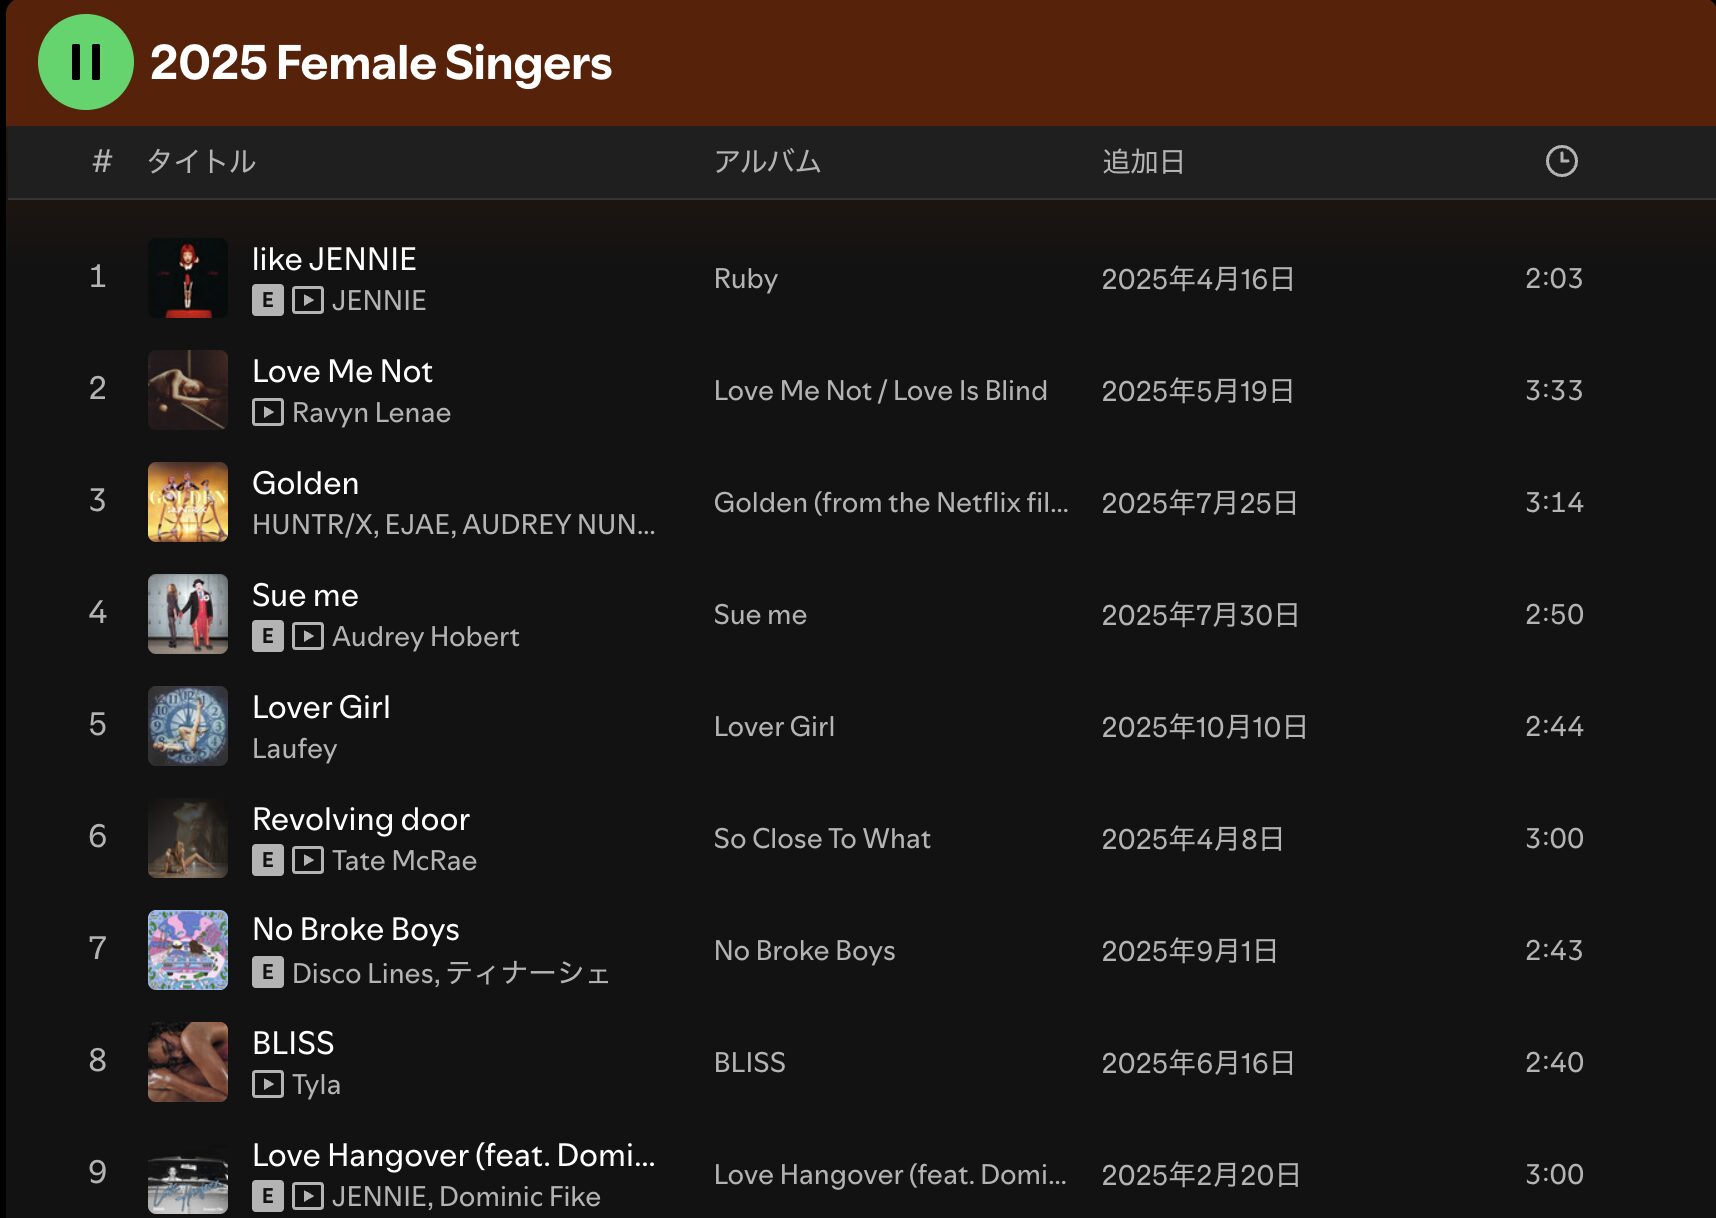Click the Golden album cover thumbnail
Image resolution: width=1716 pixels, height=1218 pixels.
coord(188,502)
